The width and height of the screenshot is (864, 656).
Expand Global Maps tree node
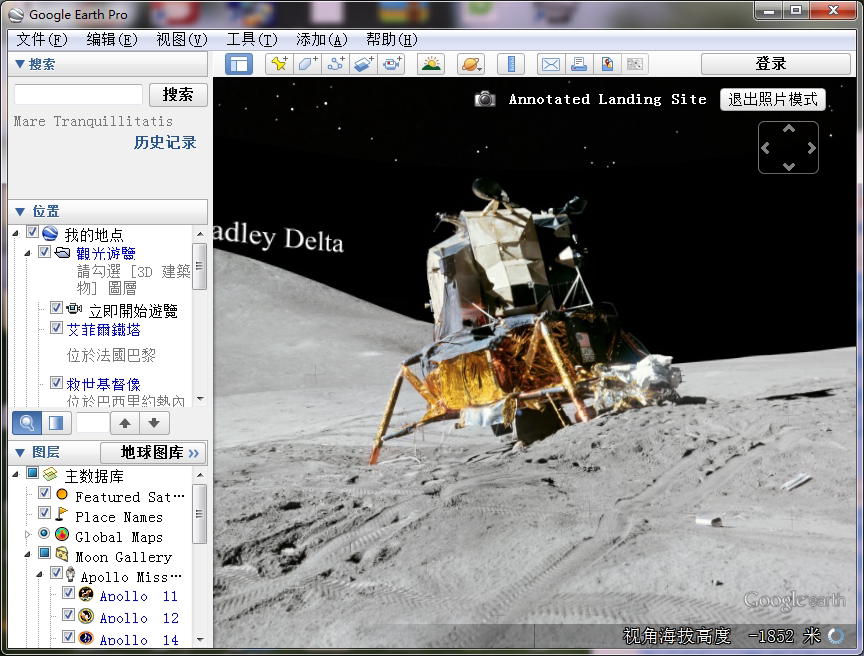pyautogui.click(x=28, y=534)
